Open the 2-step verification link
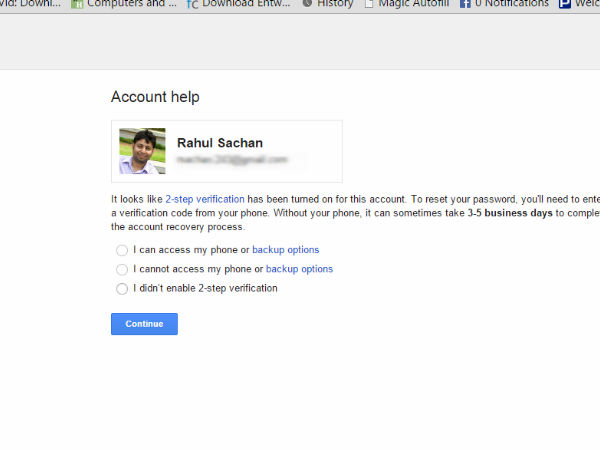The image size is (600, 450). [205, 200]
